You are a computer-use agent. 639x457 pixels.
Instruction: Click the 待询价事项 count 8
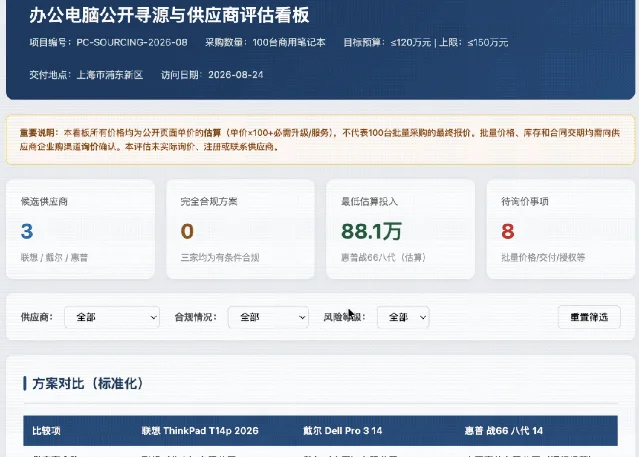point(508,231)
